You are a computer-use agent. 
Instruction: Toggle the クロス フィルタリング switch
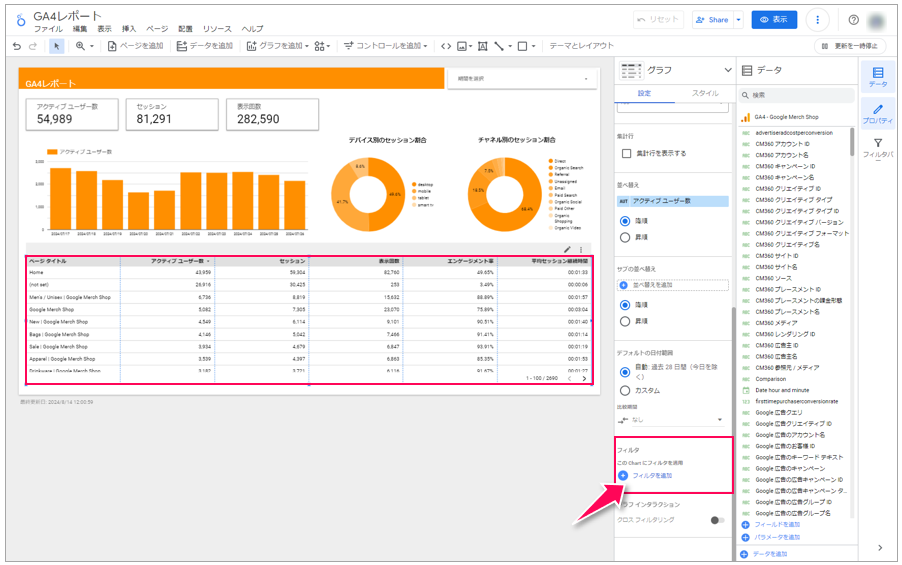717,520
